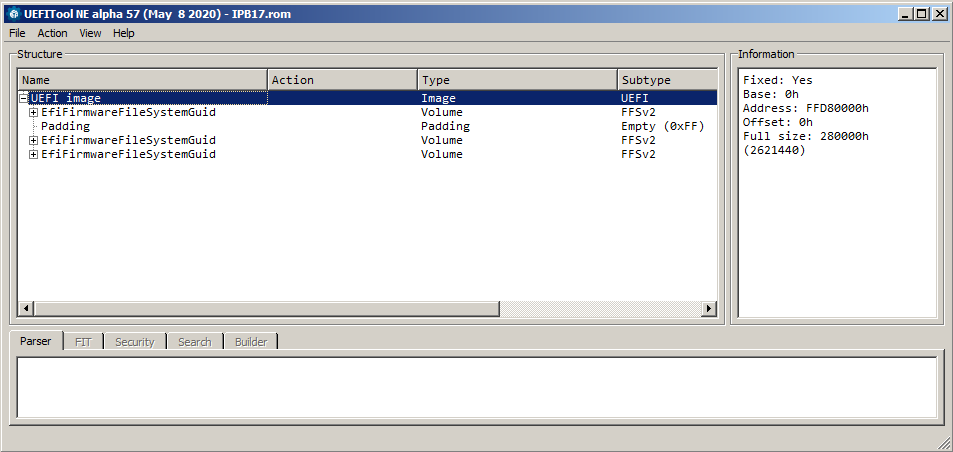Open the View menu
Screen dimensions: 953x452
coord(90,33)
